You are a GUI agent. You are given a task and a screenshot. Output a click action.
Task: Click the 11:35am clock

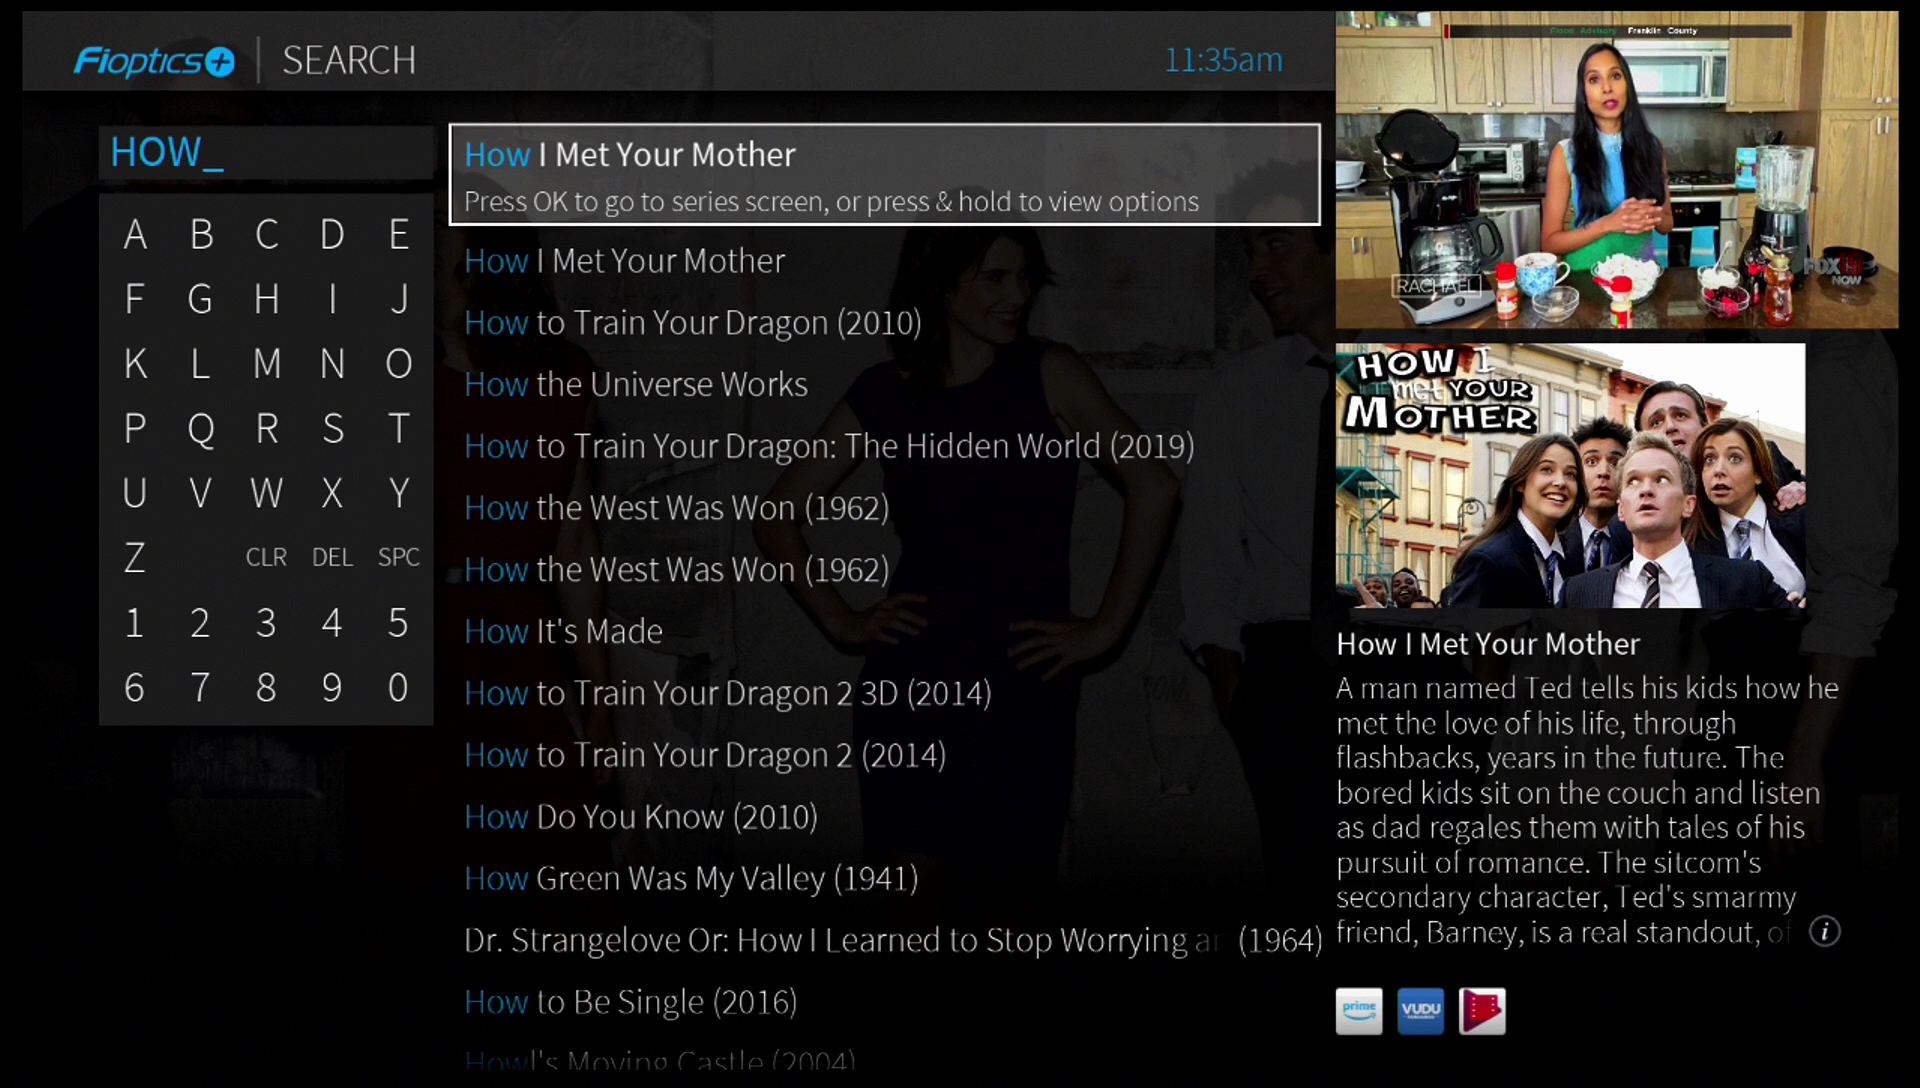(x=1223, y=60)
